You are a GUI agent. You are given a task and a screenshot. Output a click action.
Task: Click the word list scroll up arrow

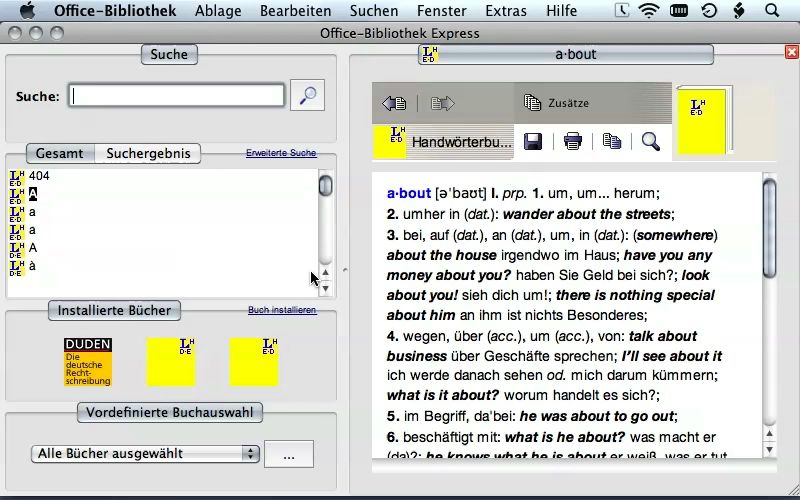click(326, 273)
